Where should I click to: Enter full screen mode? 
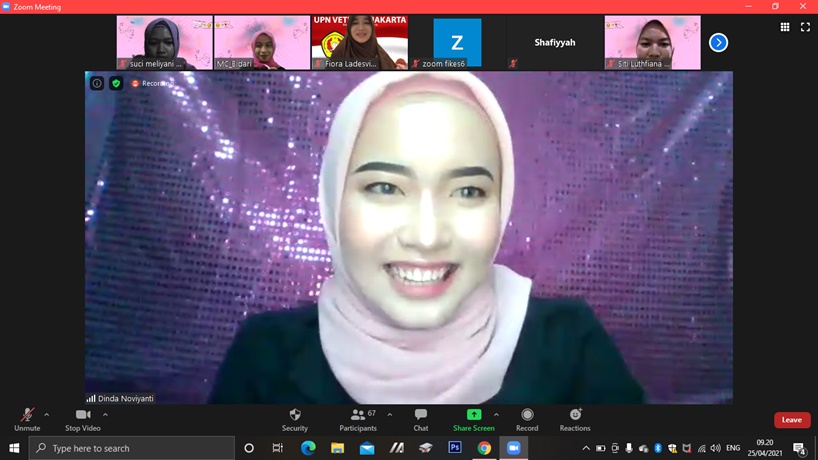tap(805, 27)
